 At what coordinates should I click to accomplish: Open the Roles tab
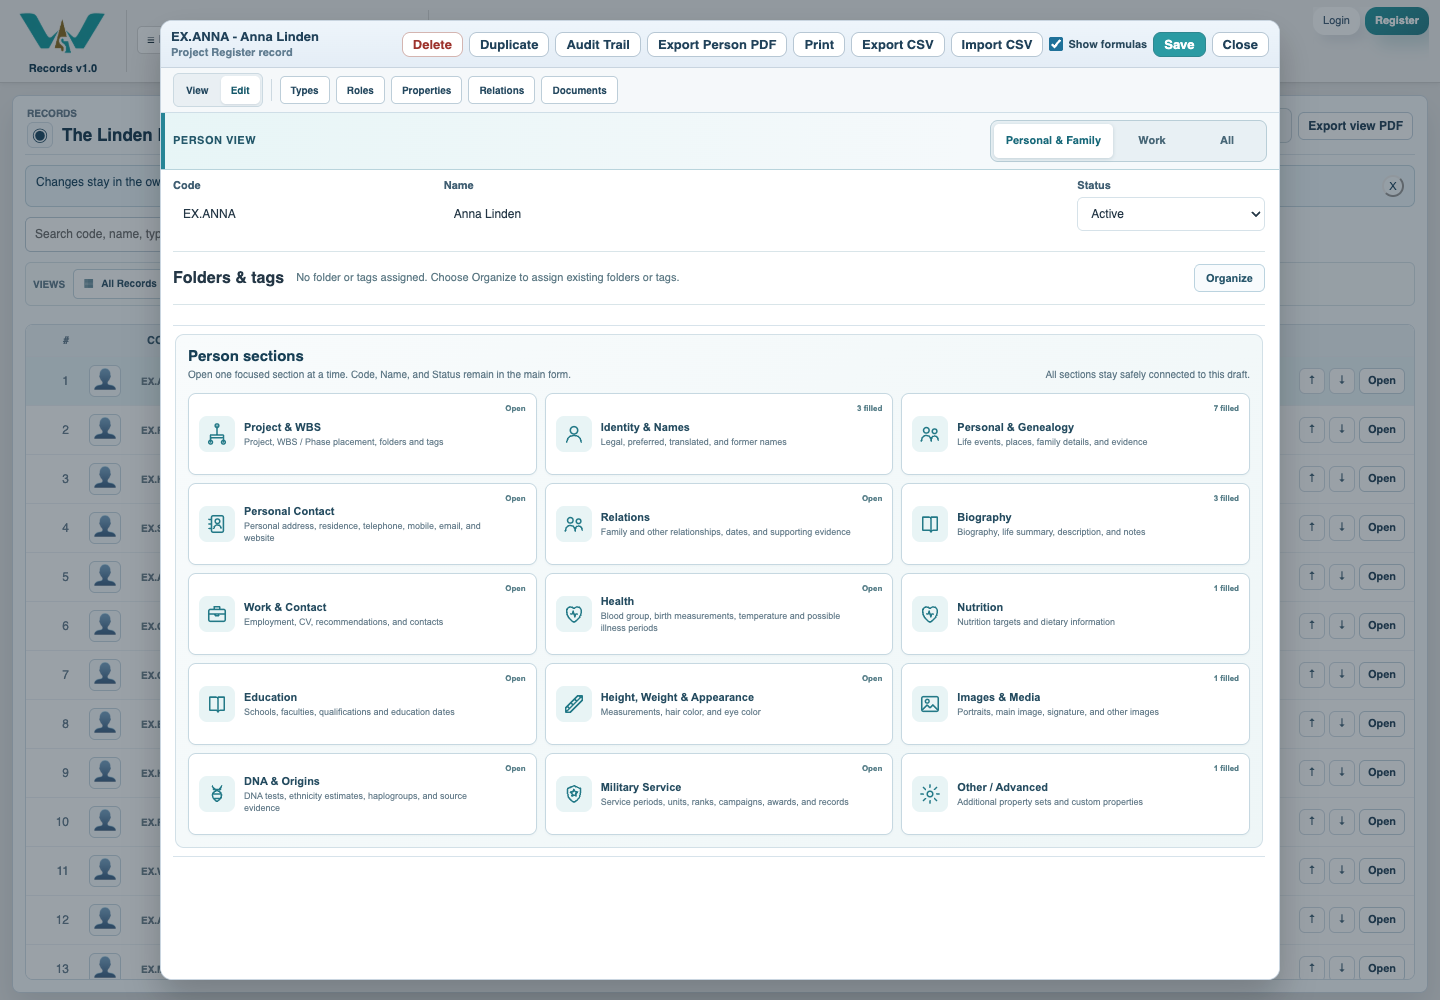(x=360, y=90)
